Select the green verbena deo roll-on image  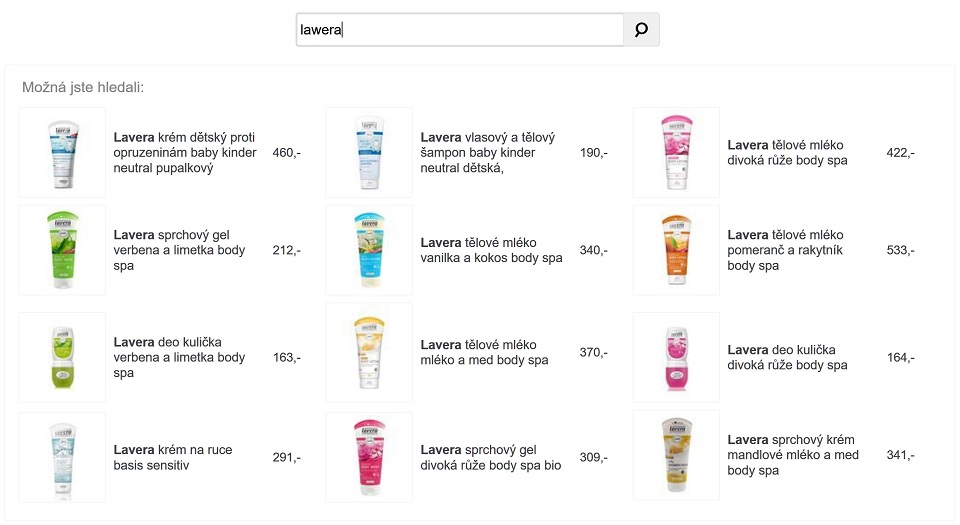point(62,357)
